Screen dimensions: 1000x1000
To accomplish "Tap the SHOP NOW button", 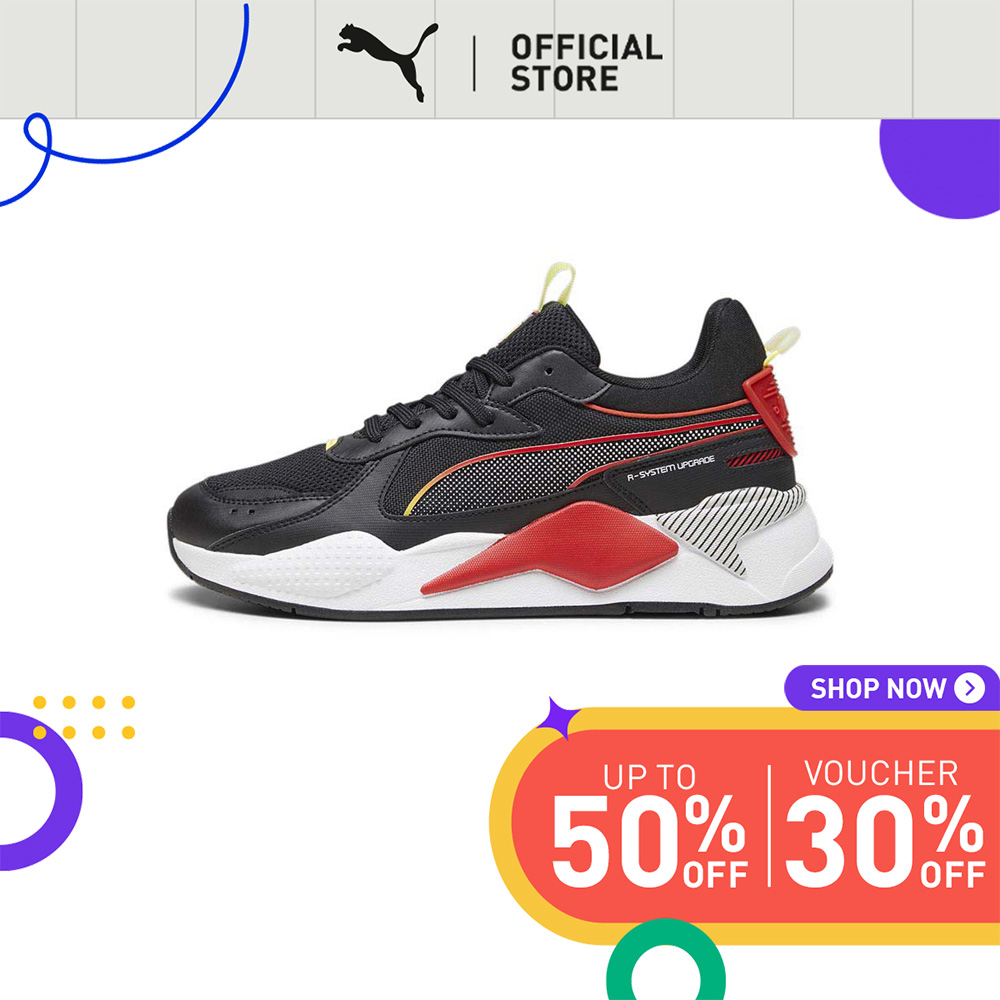I will click(x=892, y=688).
